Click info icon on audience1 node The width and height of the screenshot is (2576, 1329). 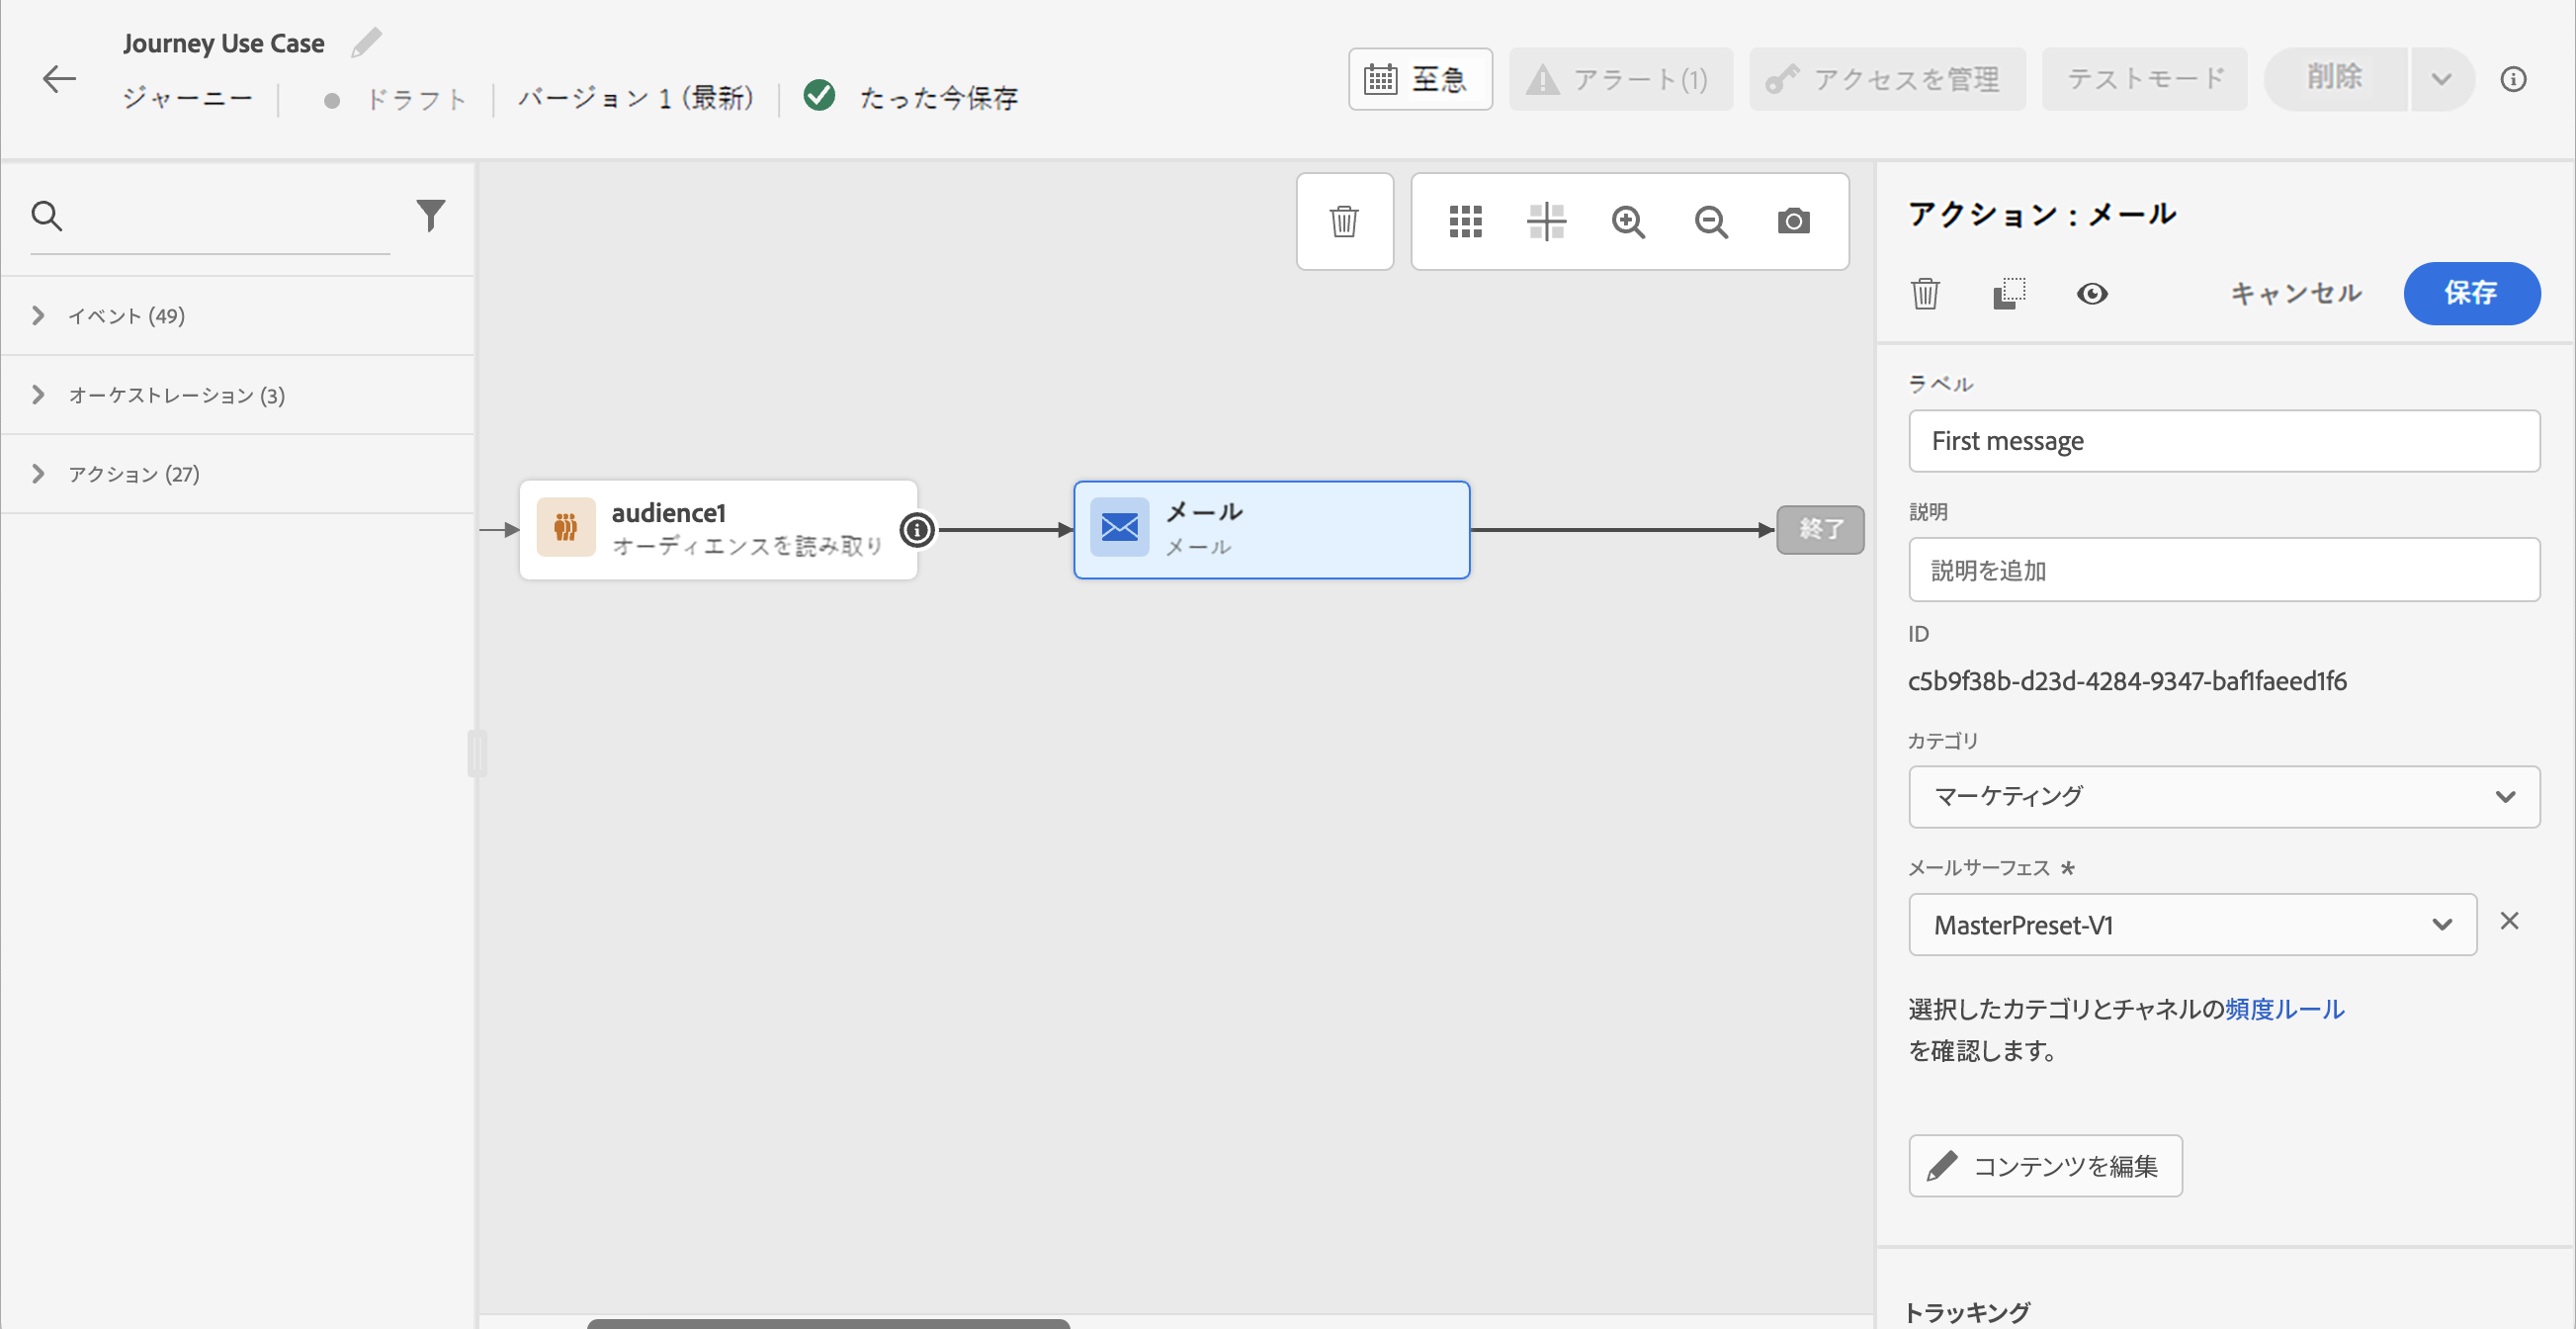[917, 530]
